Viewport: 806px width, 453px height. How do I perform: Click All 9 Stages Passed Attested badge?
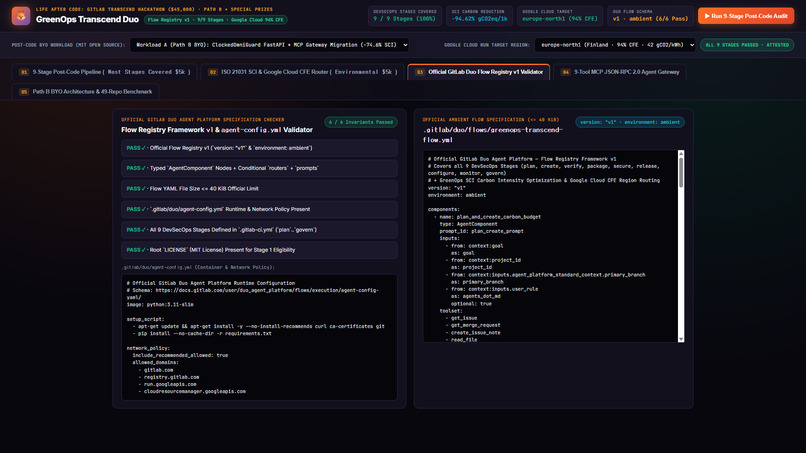click(x=747, y=45)
